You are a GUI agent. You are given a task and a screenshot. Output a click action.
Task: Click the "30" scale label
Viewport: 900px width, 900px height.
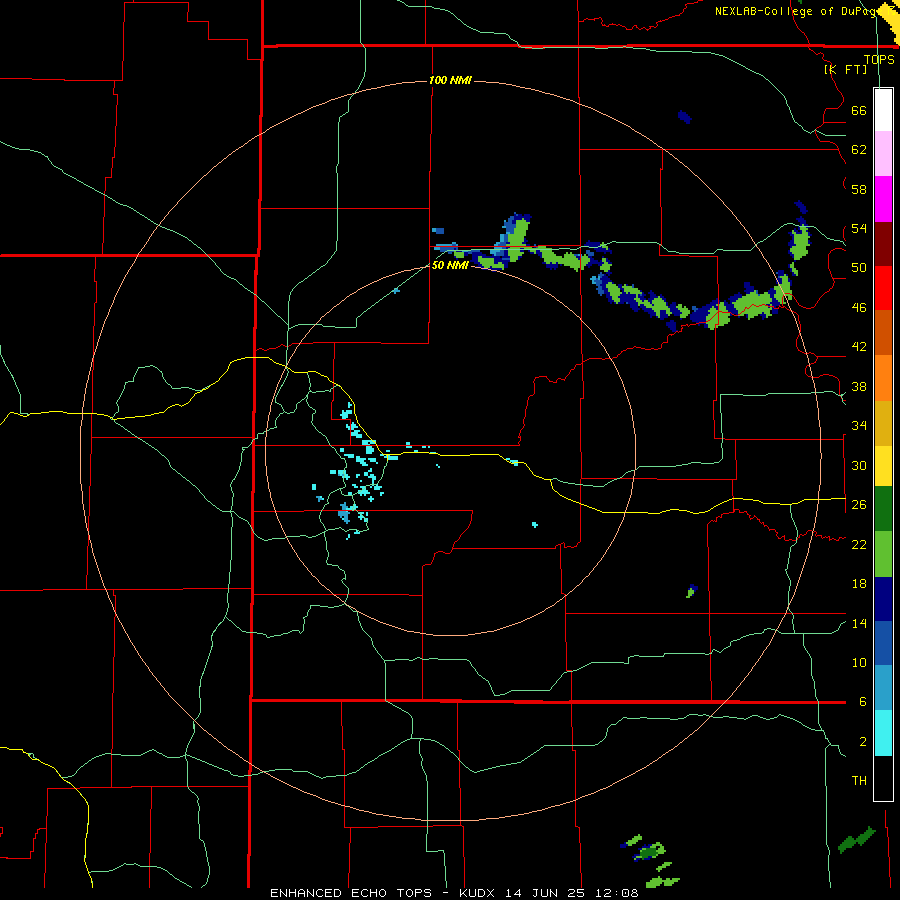859,465
